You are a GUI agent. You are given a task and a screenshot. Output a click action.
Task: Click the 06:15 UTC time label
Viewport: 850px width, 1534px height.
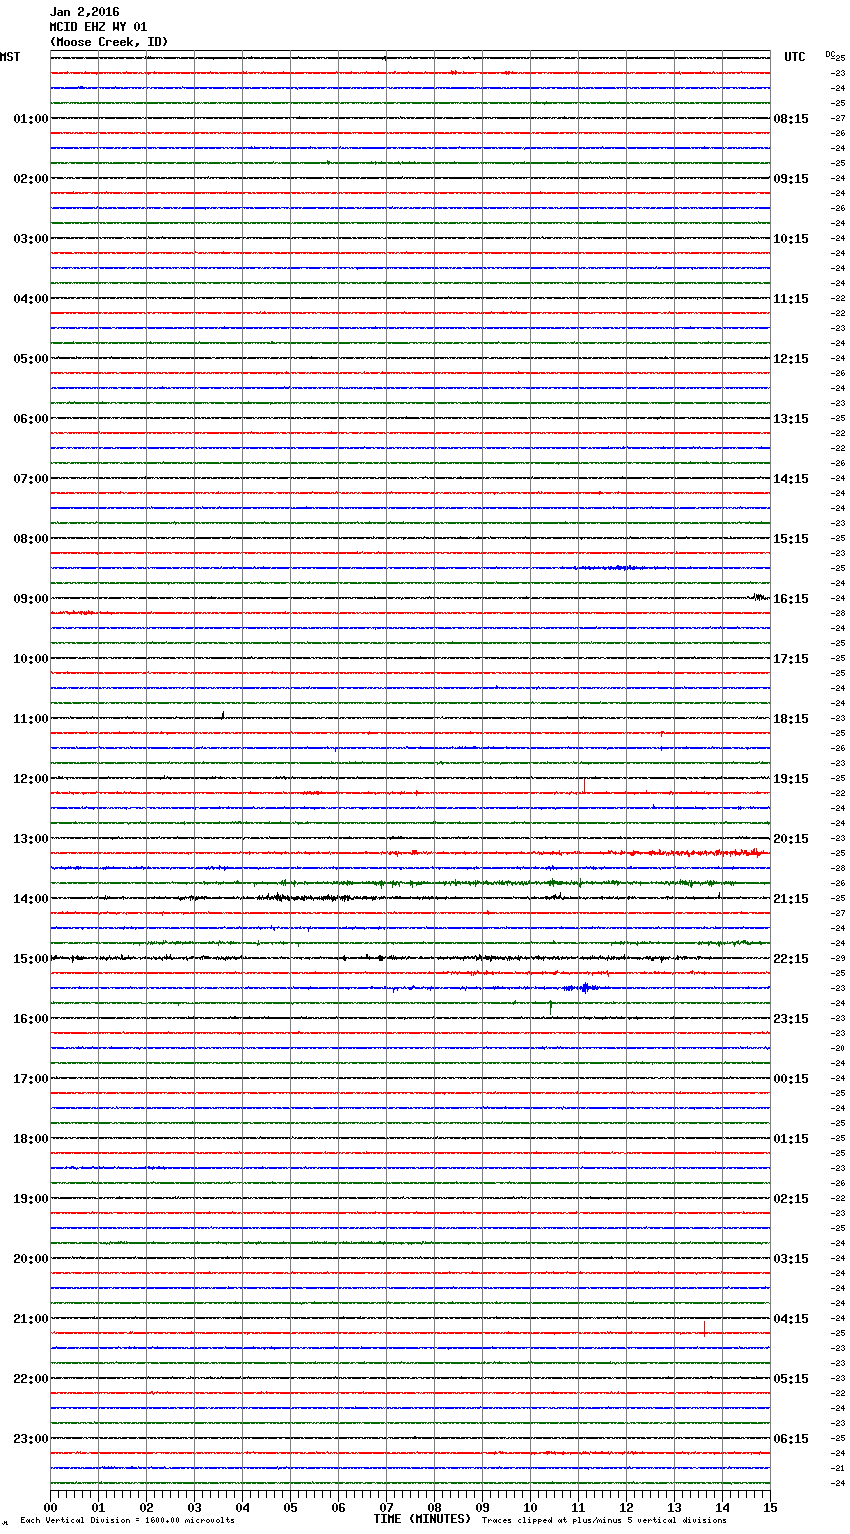[791, 1439]
